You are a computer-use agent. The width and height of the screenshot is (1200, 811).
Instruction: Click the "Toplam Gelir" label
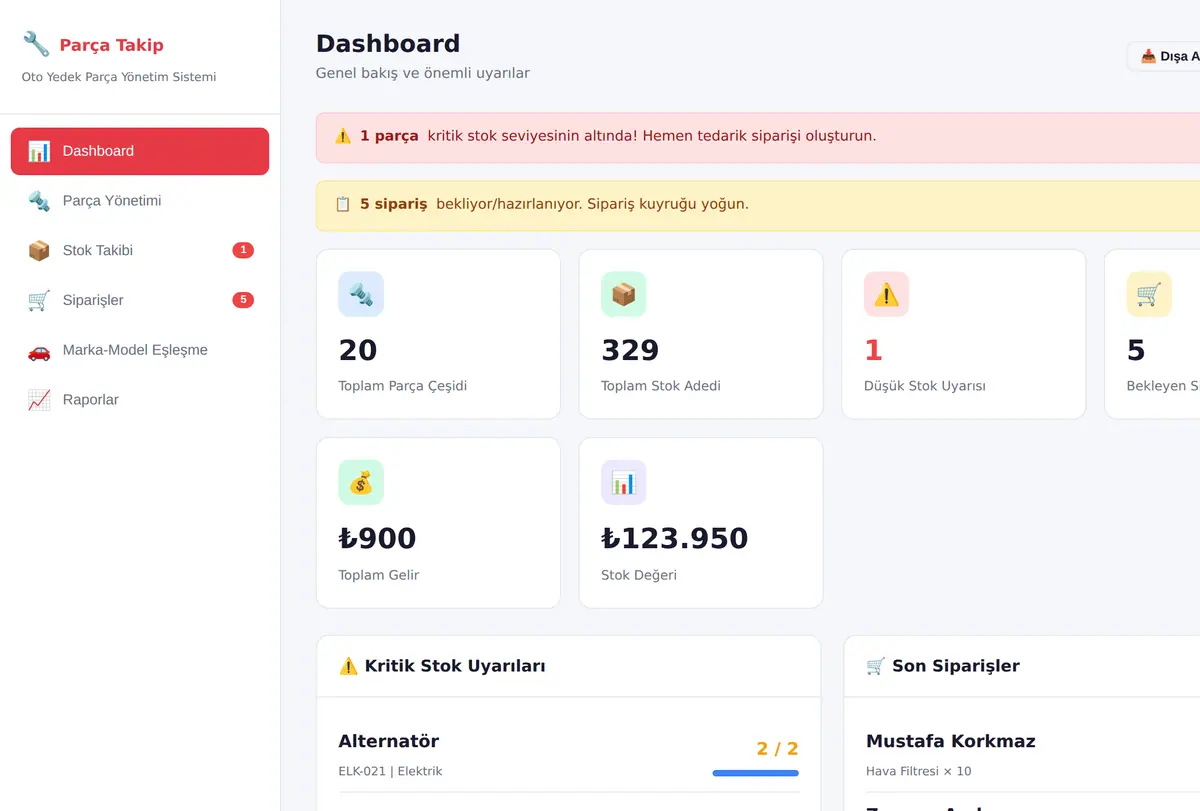click(379, 575)
